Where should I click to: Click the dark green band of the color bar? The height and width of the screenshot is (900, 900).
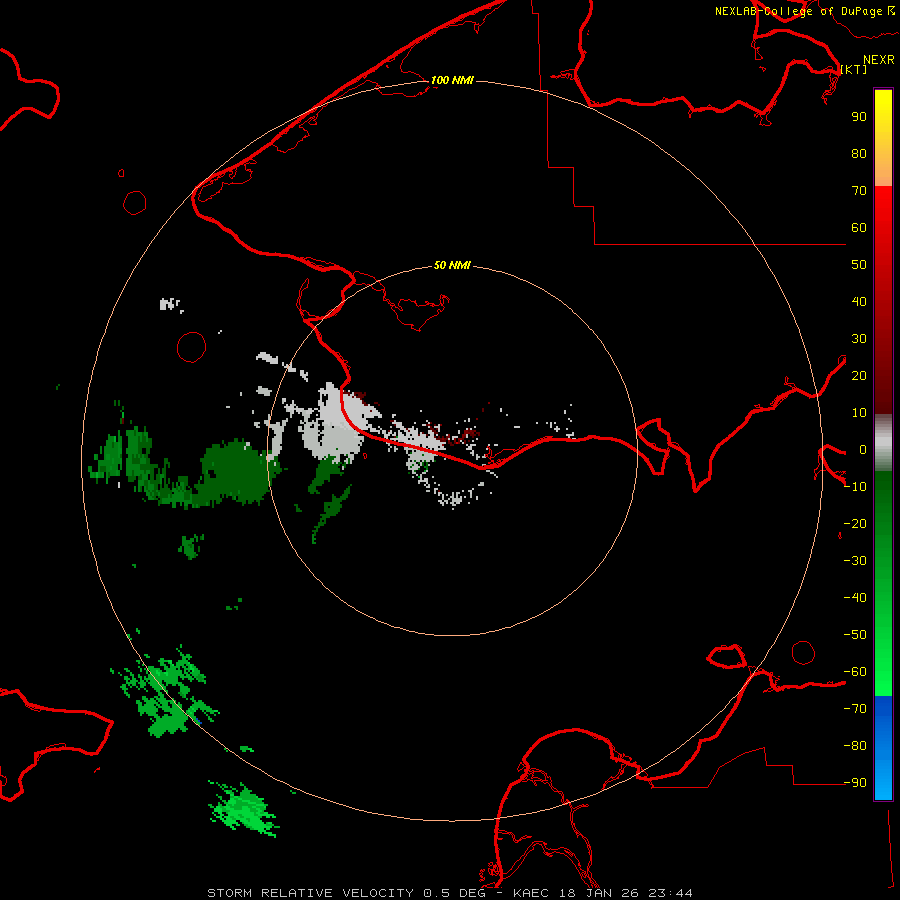pos(883,499)
